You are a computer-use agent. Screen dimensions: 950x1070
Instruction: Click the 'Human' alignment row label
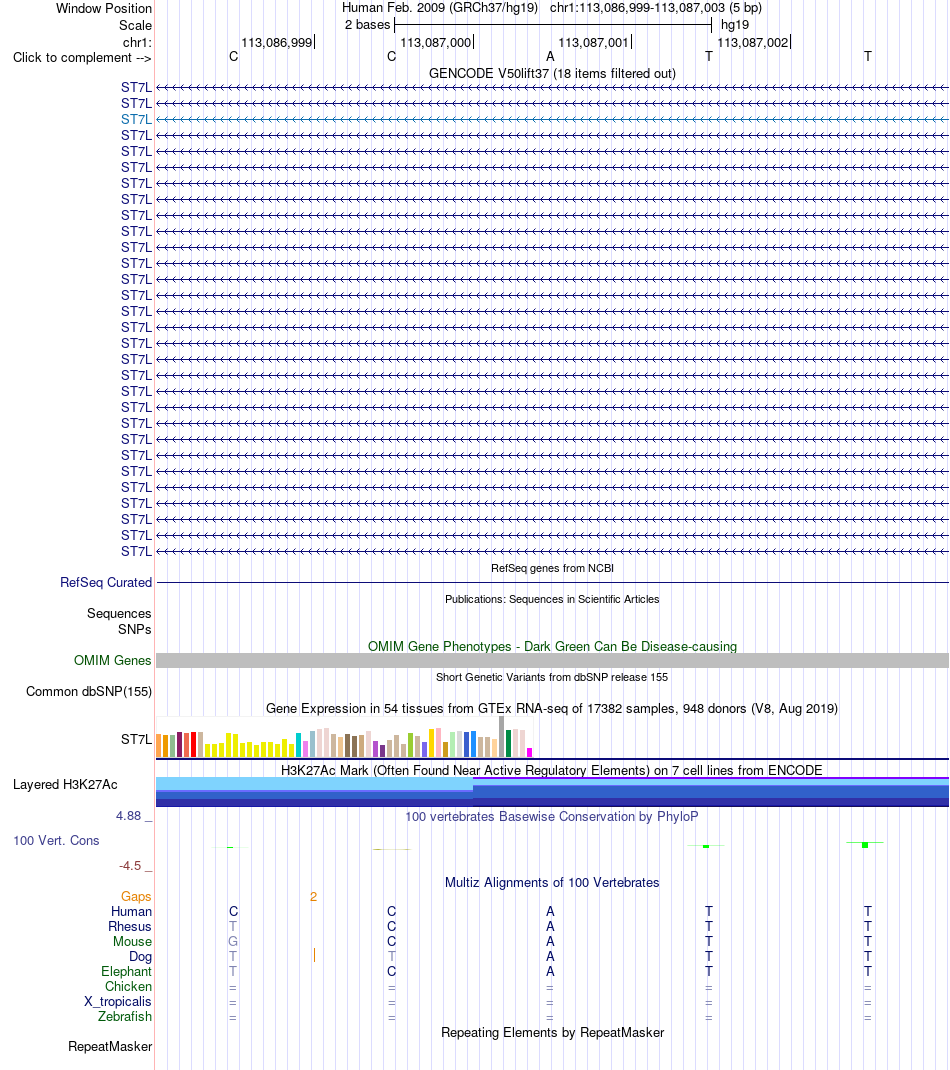[131, 912]
